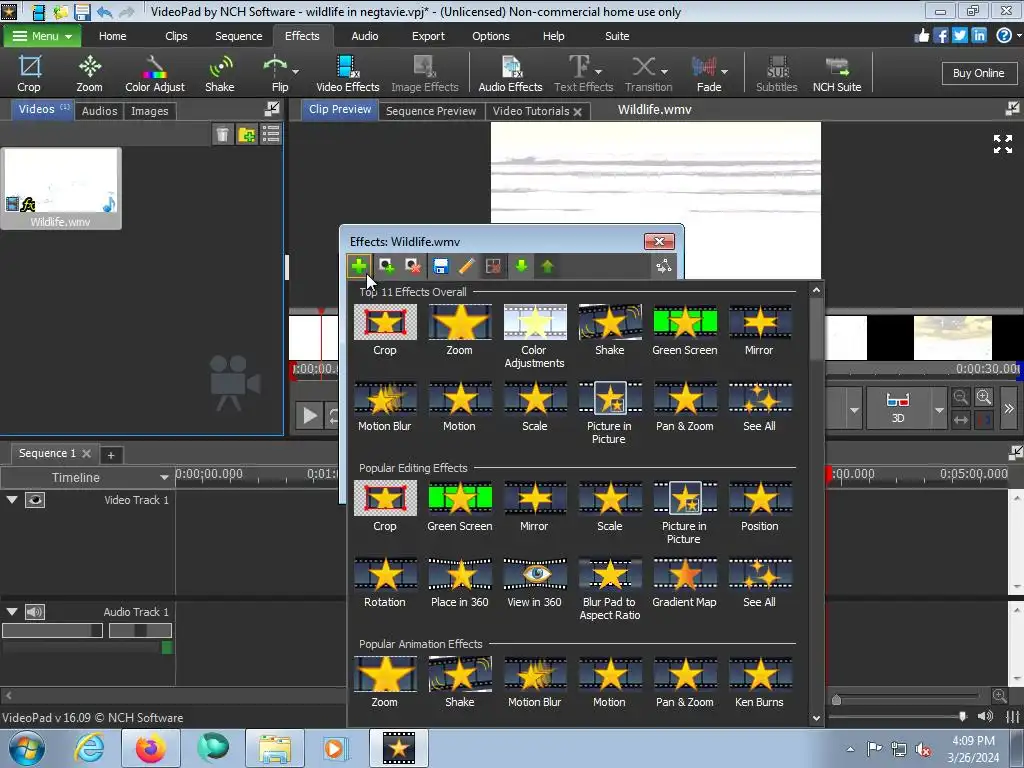Image resolution: width=1024 pixels, height=768 pixels.
Task: Select Motion Blur in Top 11 Effects
Action: pyautogui.click(x=385, y=406)
